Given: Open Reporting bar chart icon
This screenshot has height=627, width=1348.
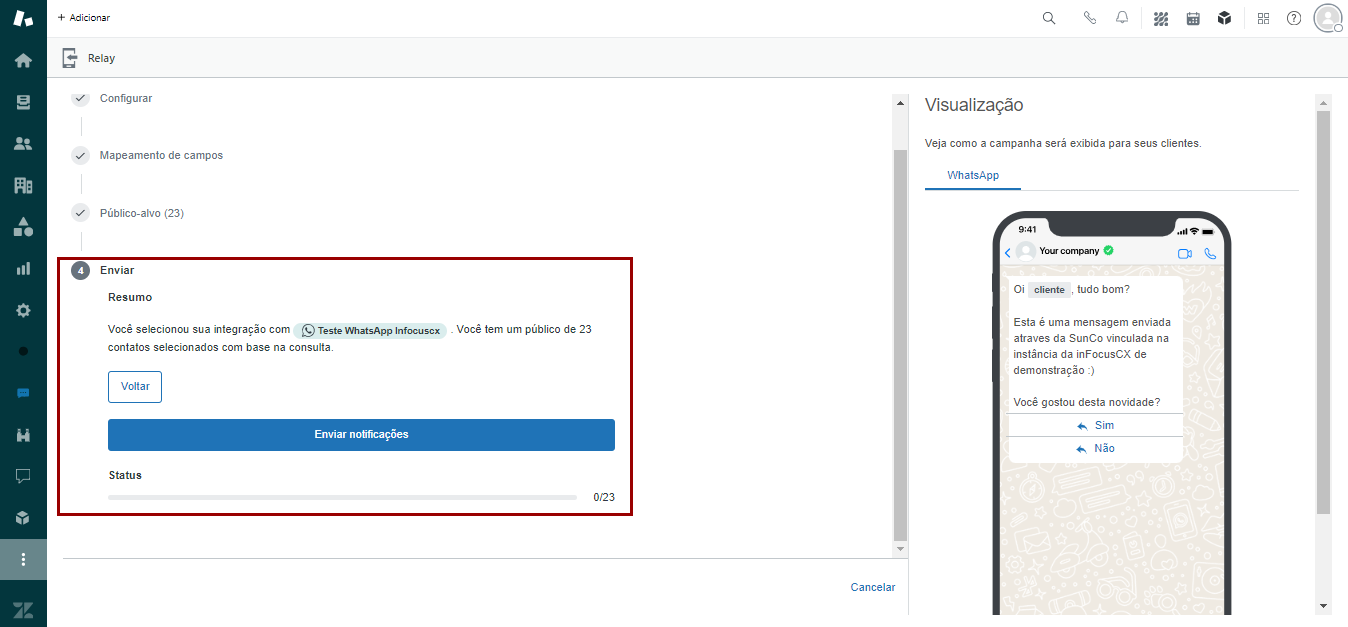Looking at the screenshot, I should [x=23, y=268].
